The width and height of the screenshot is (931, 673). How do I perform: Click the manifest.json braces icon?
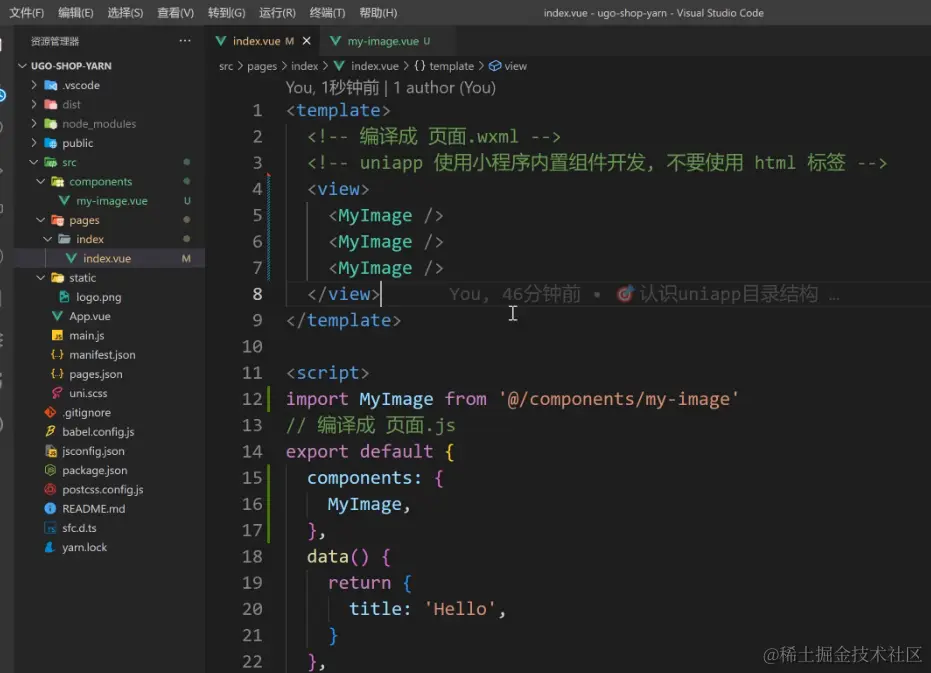pyautogui.click(x=57, y=355)
